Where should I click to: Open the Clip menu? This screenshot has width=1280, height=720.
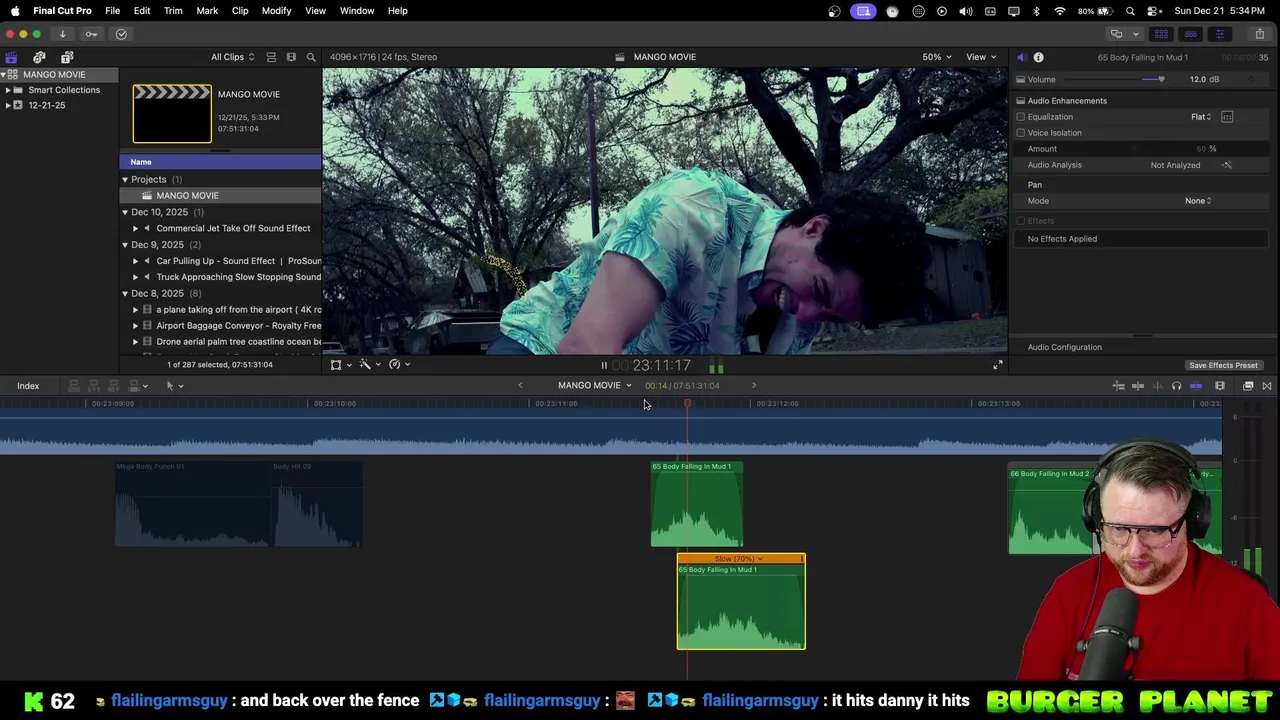[x=240, y=11]
